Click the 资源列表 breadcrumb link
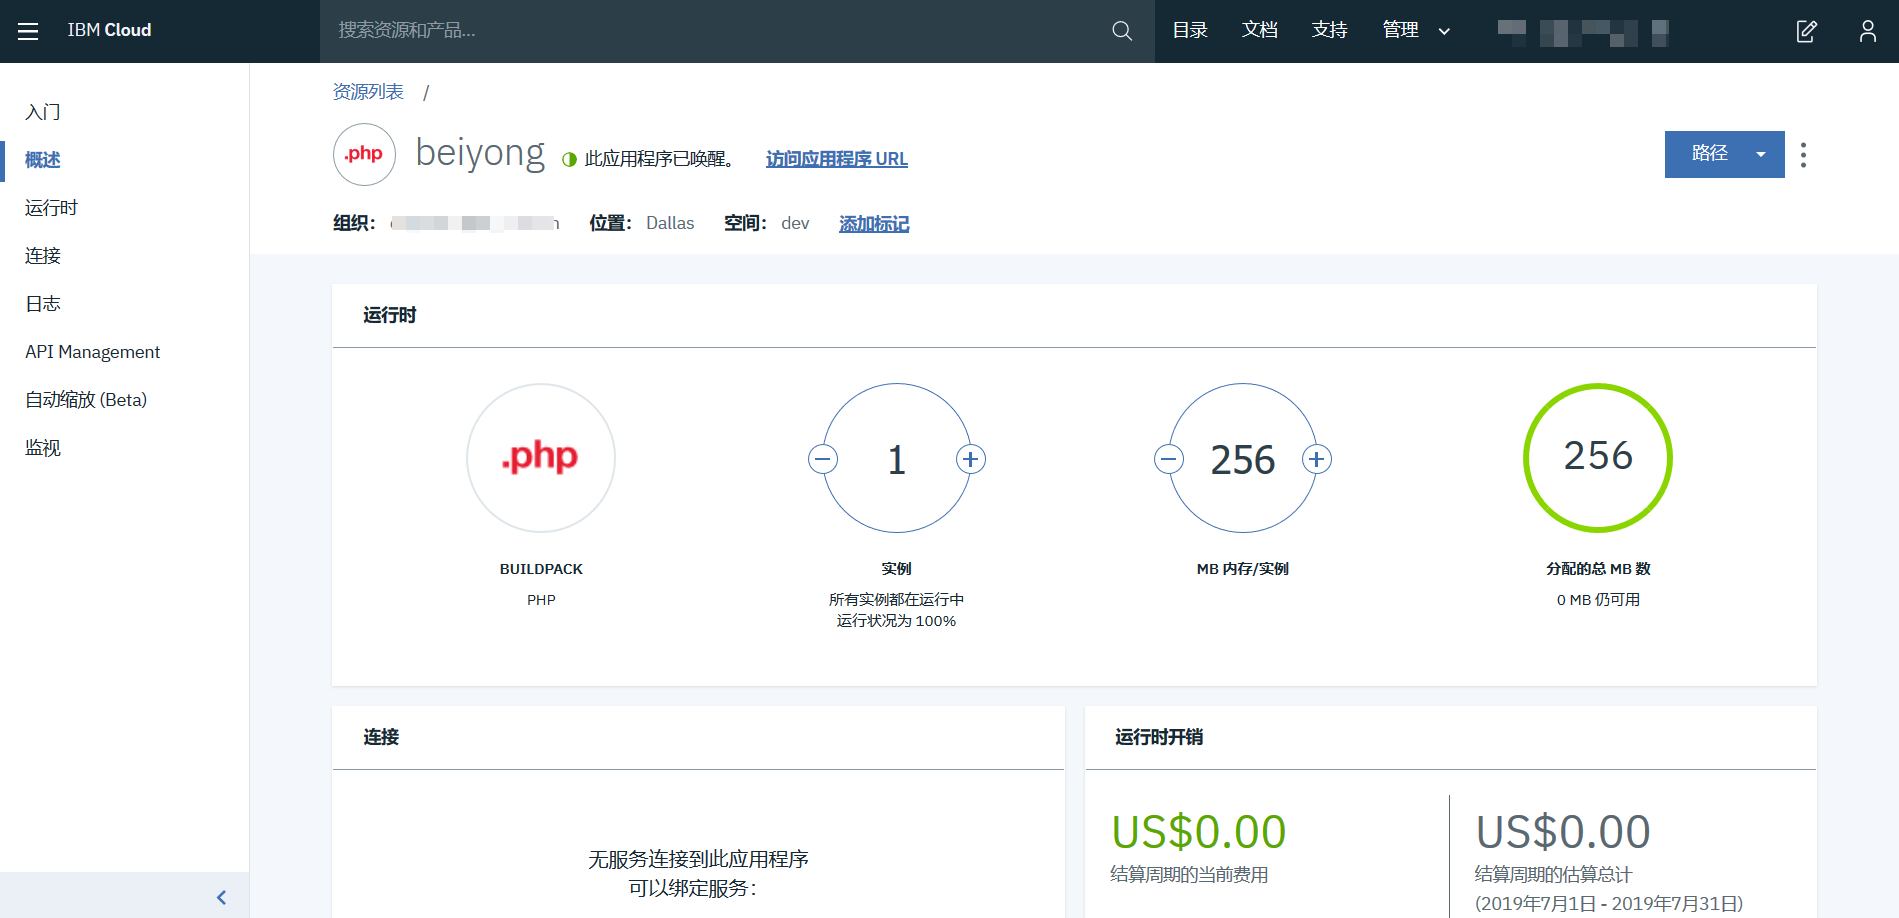This screenshot has width=1899, height=918. click(368, 92)
